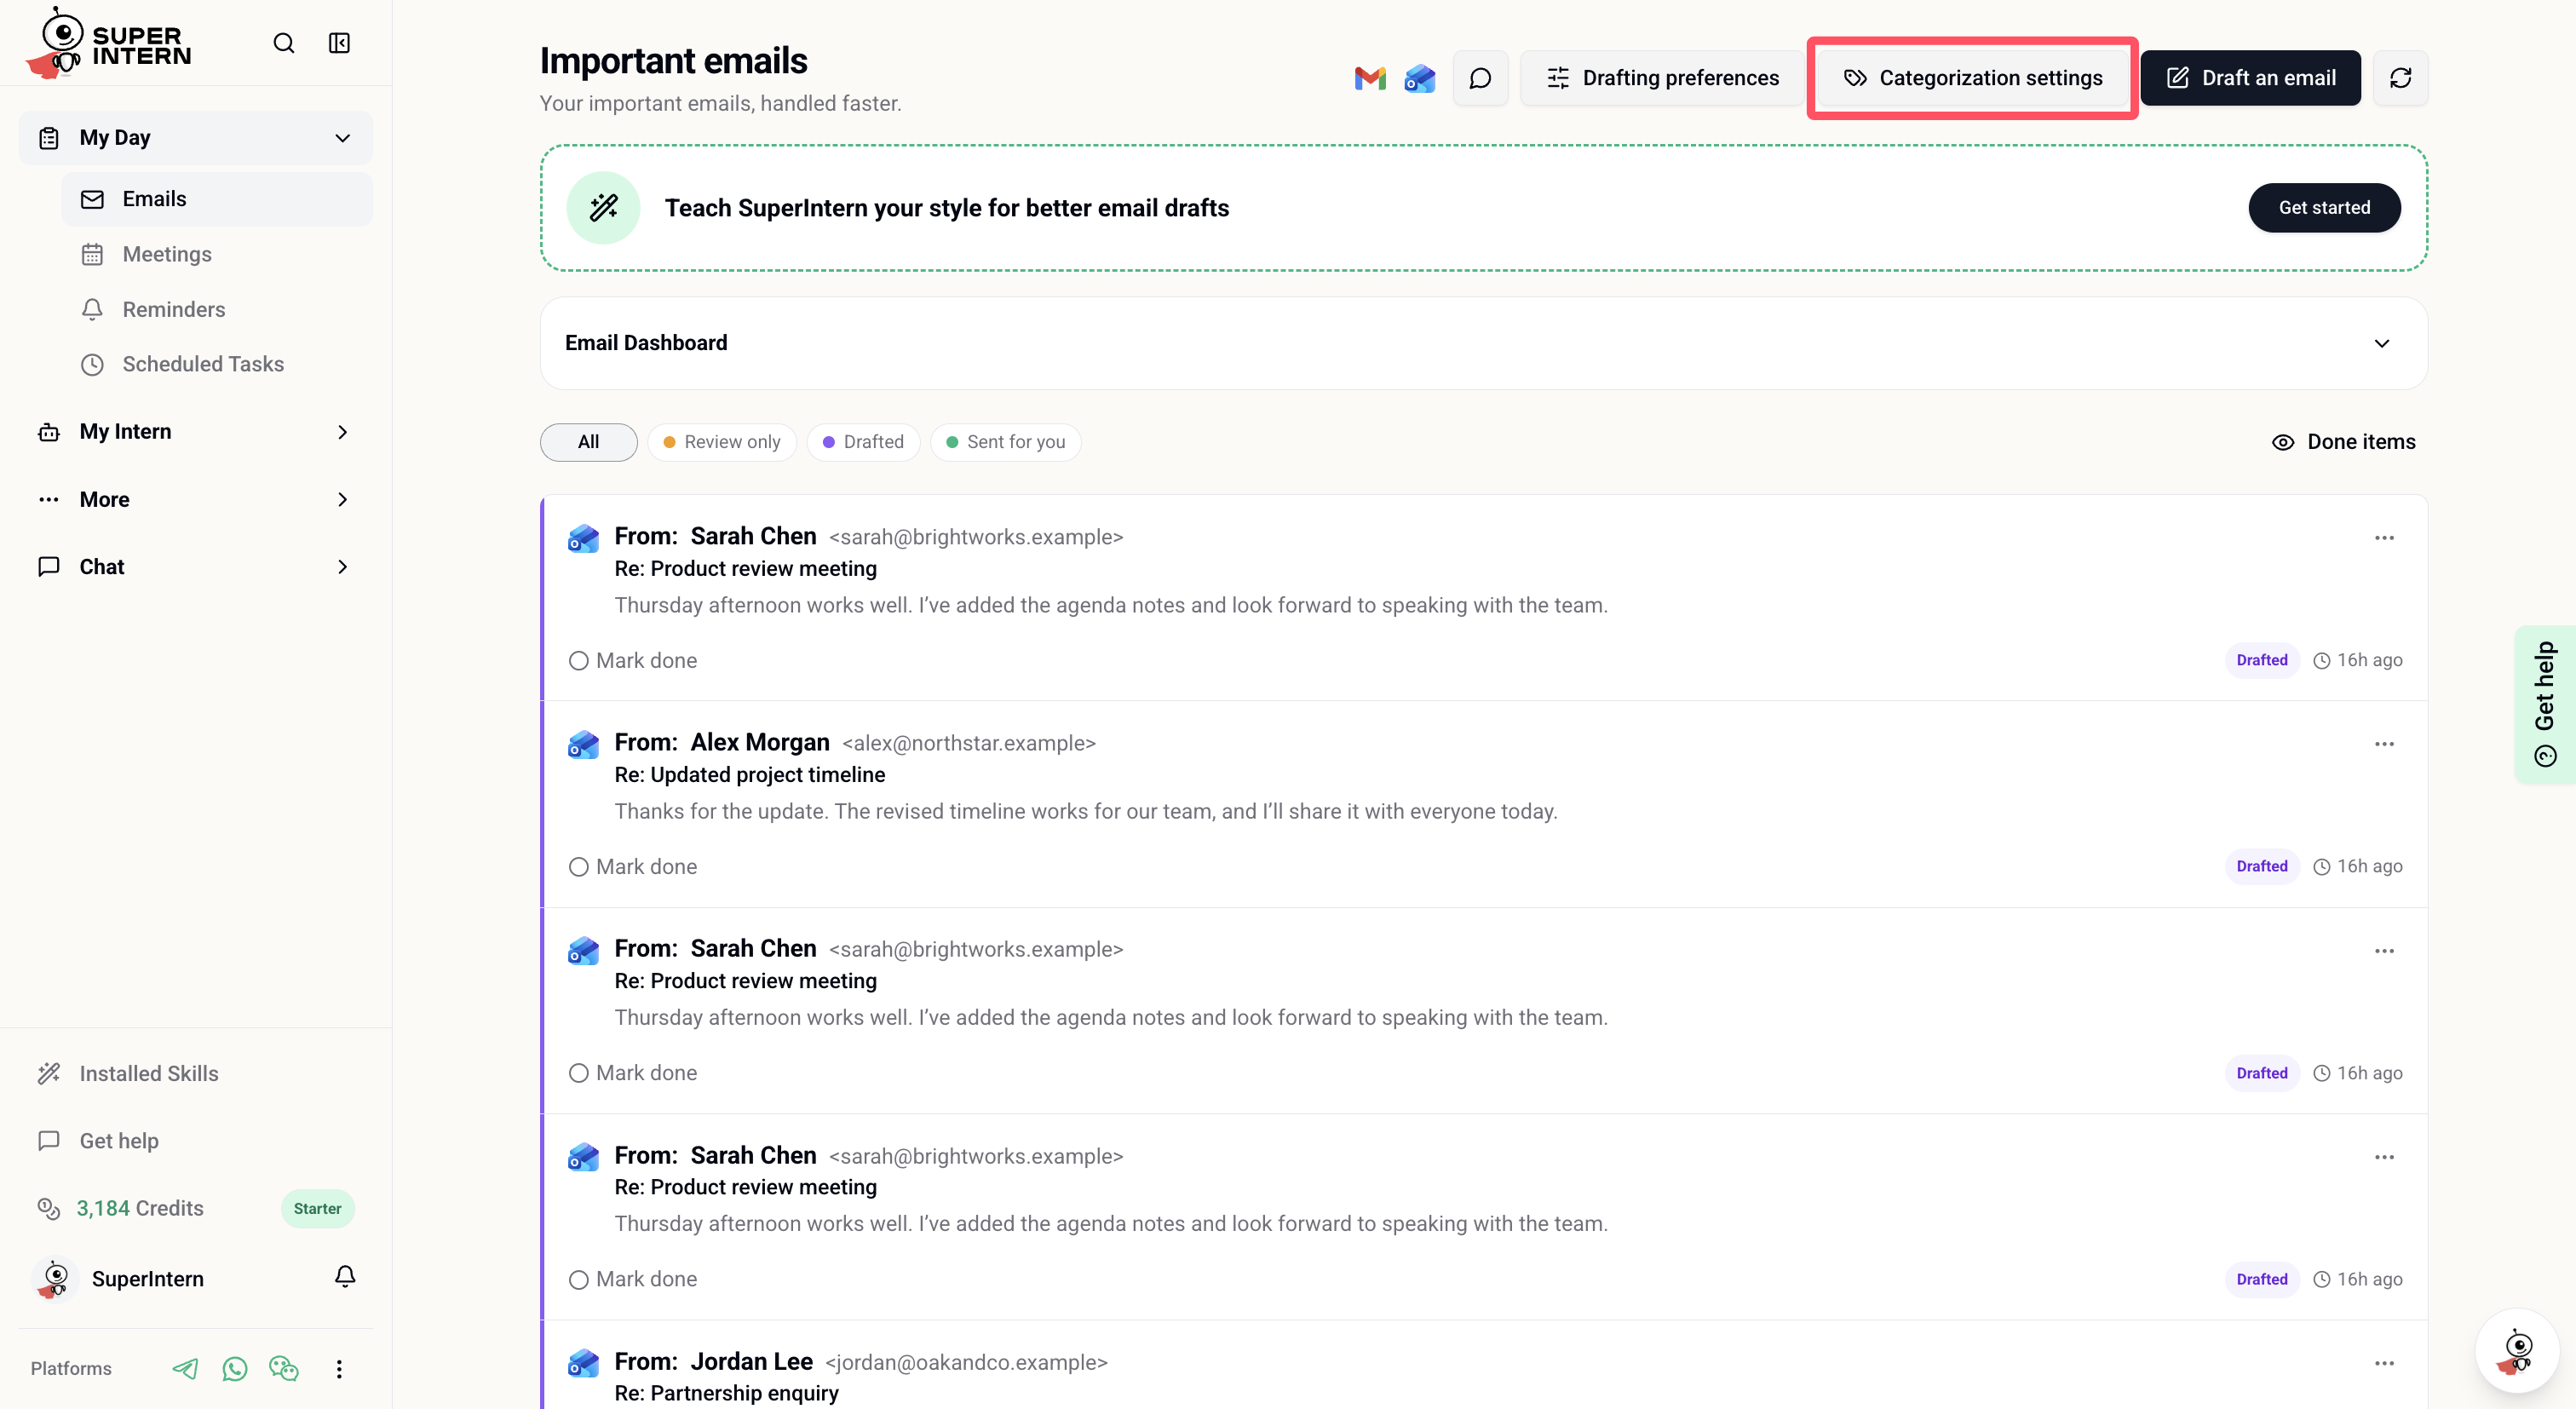Click the Outlook icon on Alex Morgan email
The height and width of the screenshot is (1409, 2576).
coord(583,744)
